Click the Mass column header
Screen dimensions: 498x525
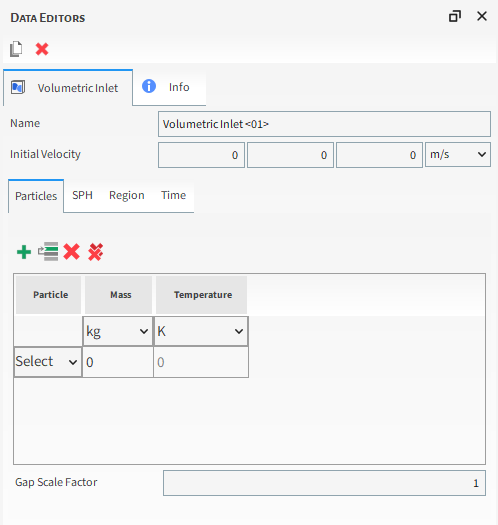pyautogui.click(x=118, y=295)
